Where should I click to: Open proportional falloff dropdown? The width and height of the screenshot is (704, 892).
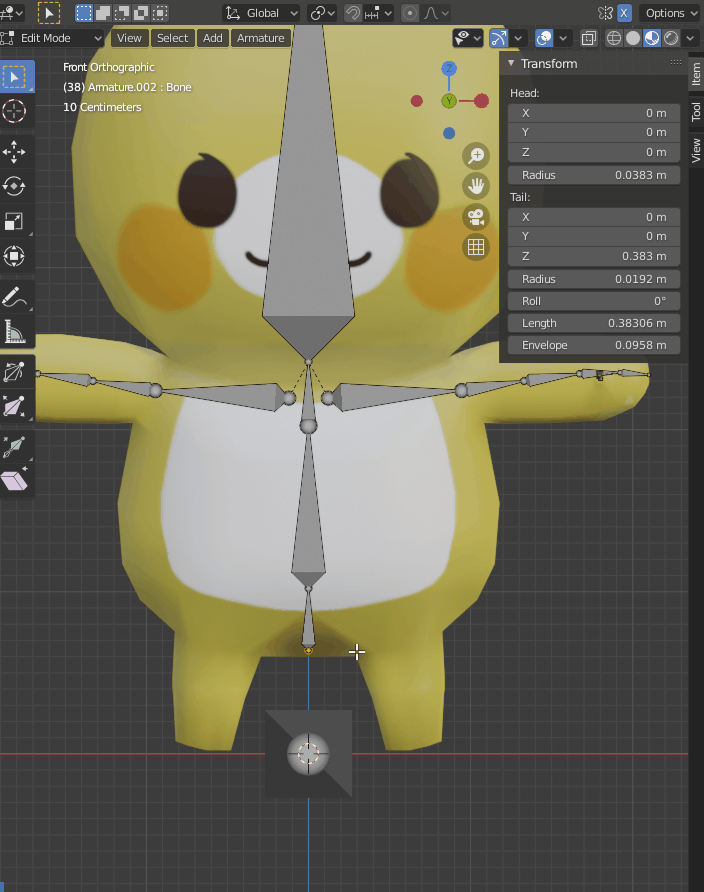tap(436, 13)
